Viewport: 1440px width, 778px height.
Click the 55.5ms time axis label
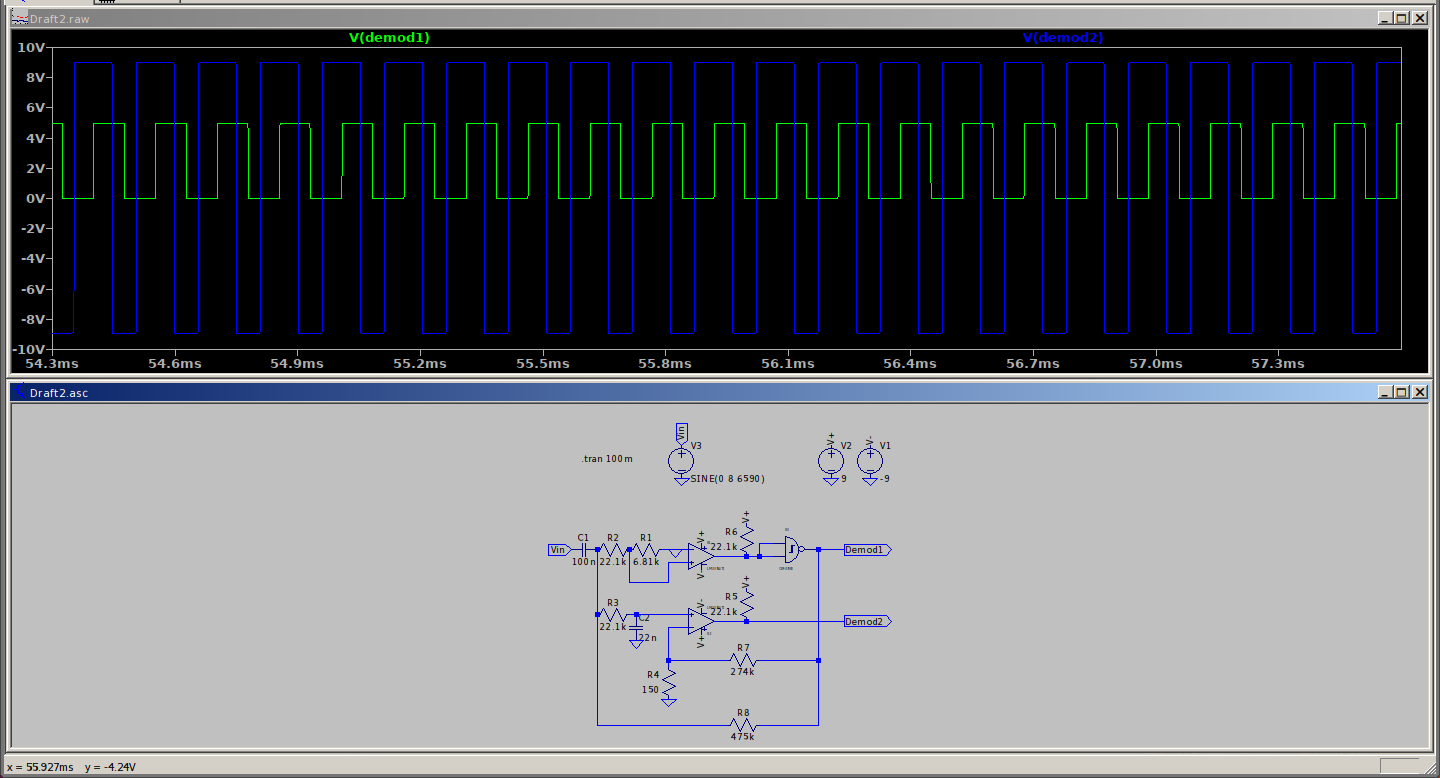543,364
